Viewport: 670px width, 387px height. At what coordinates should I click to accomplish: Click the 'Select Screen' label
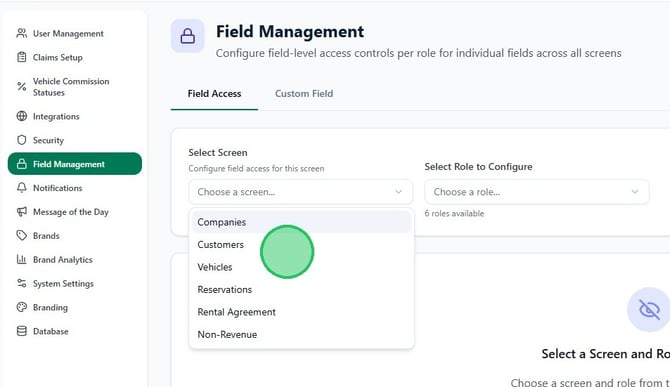tap(218, 152)
